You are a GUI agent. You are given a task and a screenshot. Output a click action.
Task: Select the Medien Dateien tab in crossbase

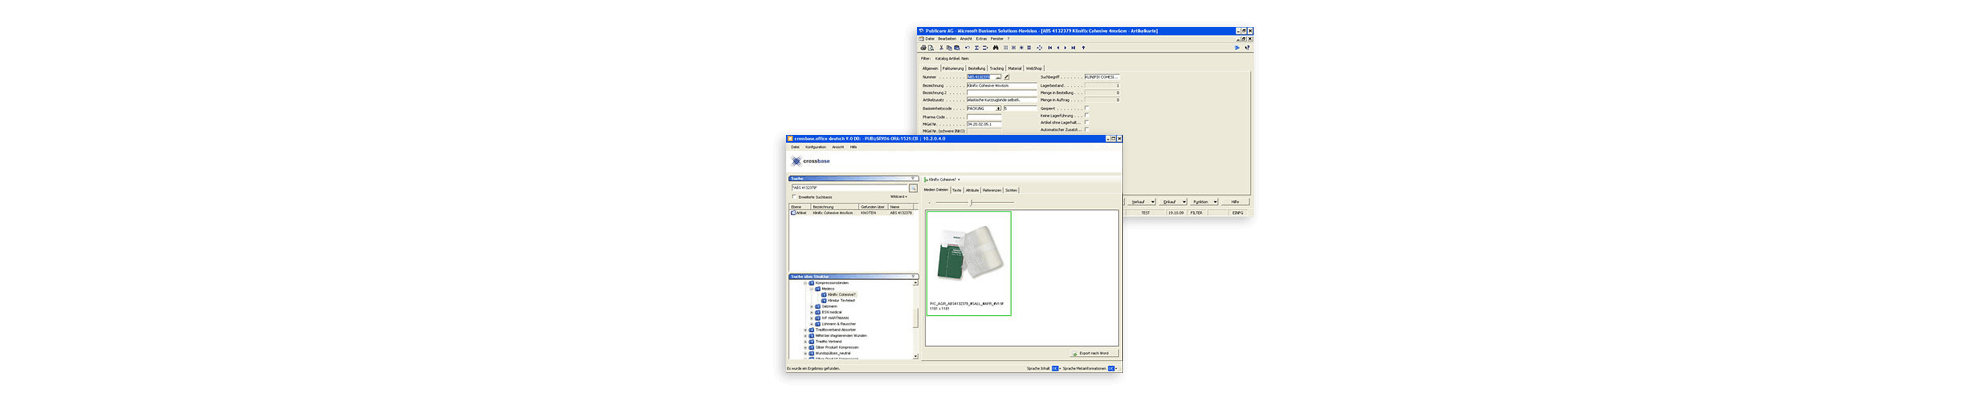[936, 190]
